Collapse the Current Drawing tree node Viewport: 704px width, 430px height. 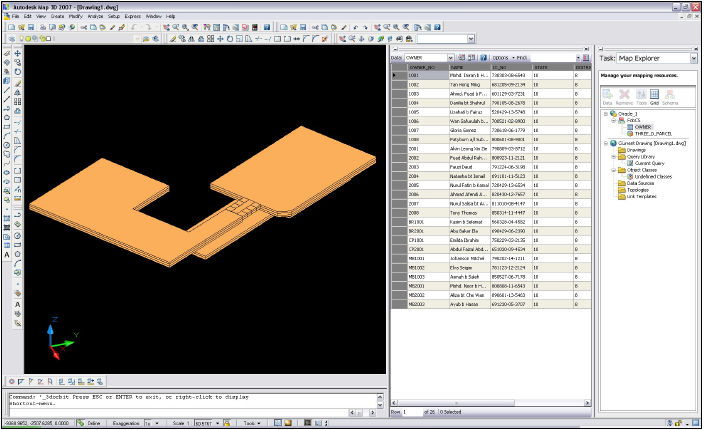[606, 143]
